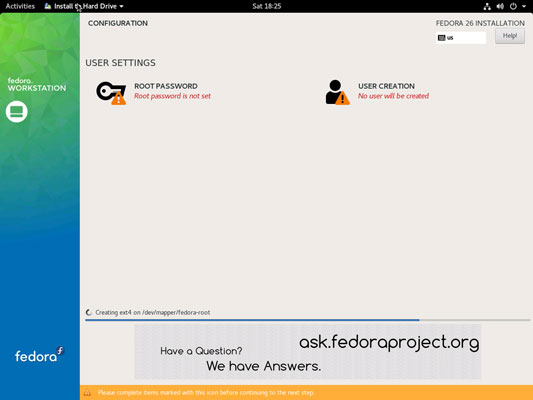
Task: Click 'No user will be created' text
Action: (x=393, y=96)
